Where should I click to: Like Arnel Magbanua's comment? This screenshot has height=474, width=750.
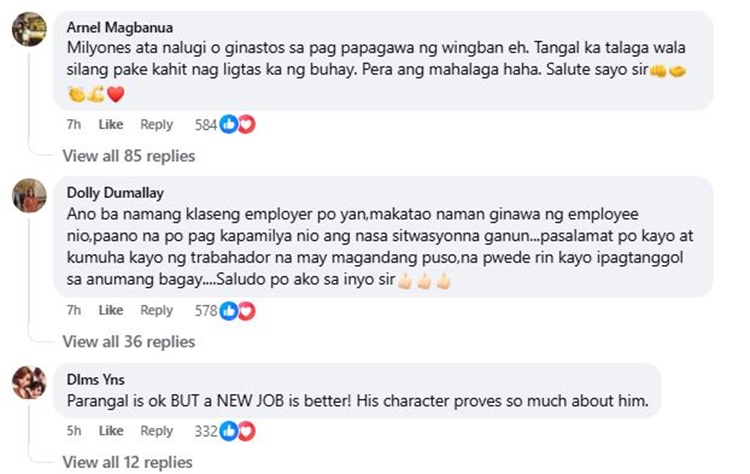tap(111, 124)
